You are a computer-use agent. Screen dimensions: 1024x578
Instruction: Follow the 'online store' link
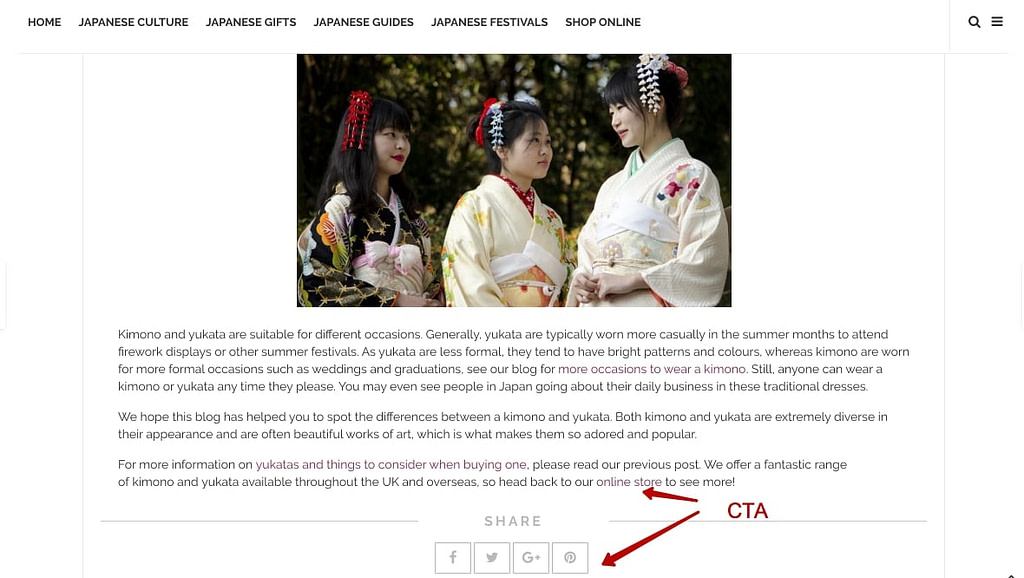click(x=629, y=482)
